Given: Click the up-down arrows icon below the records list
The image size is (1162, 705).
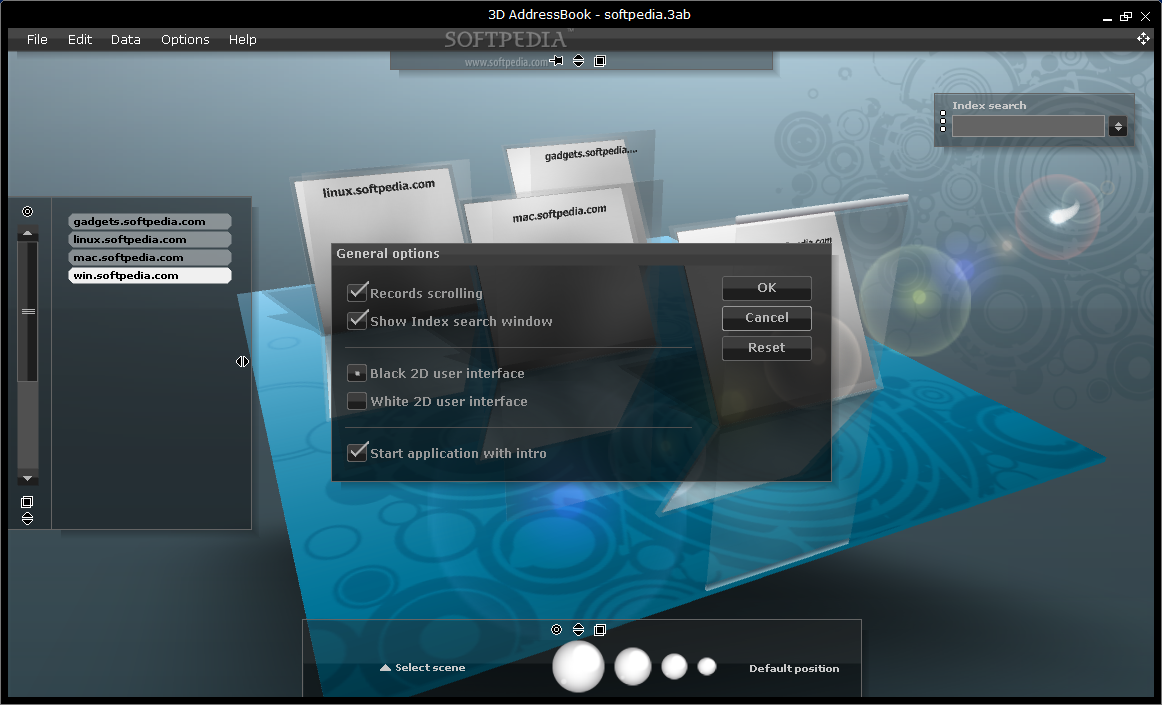Looking at the screenshot, I should coord(27,518).
